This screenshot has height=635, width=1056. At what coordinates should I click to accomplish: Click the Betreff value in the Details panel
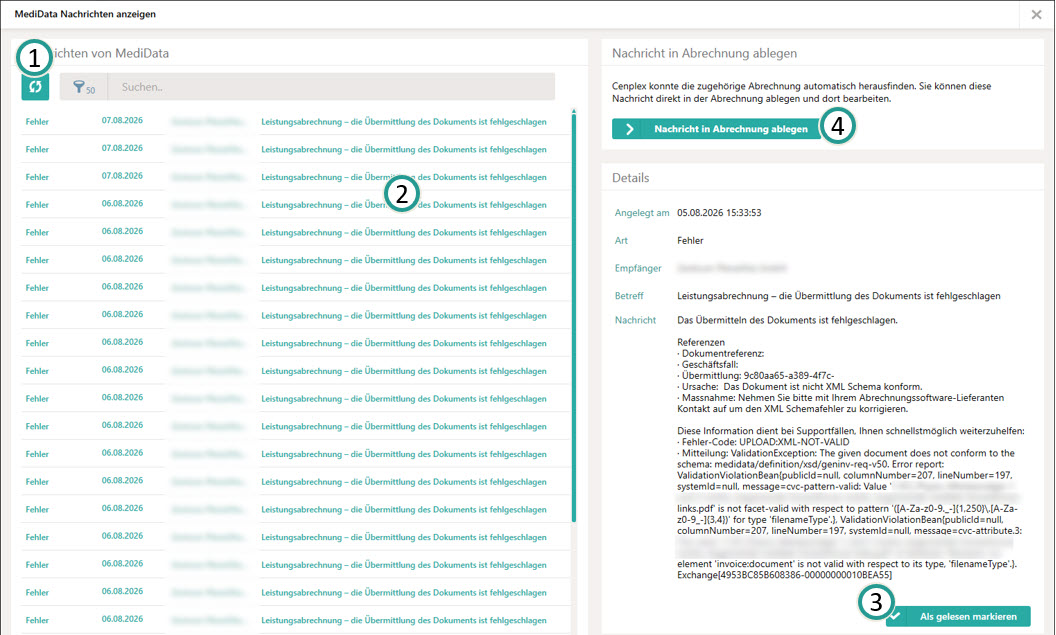(x=838, y=296)
